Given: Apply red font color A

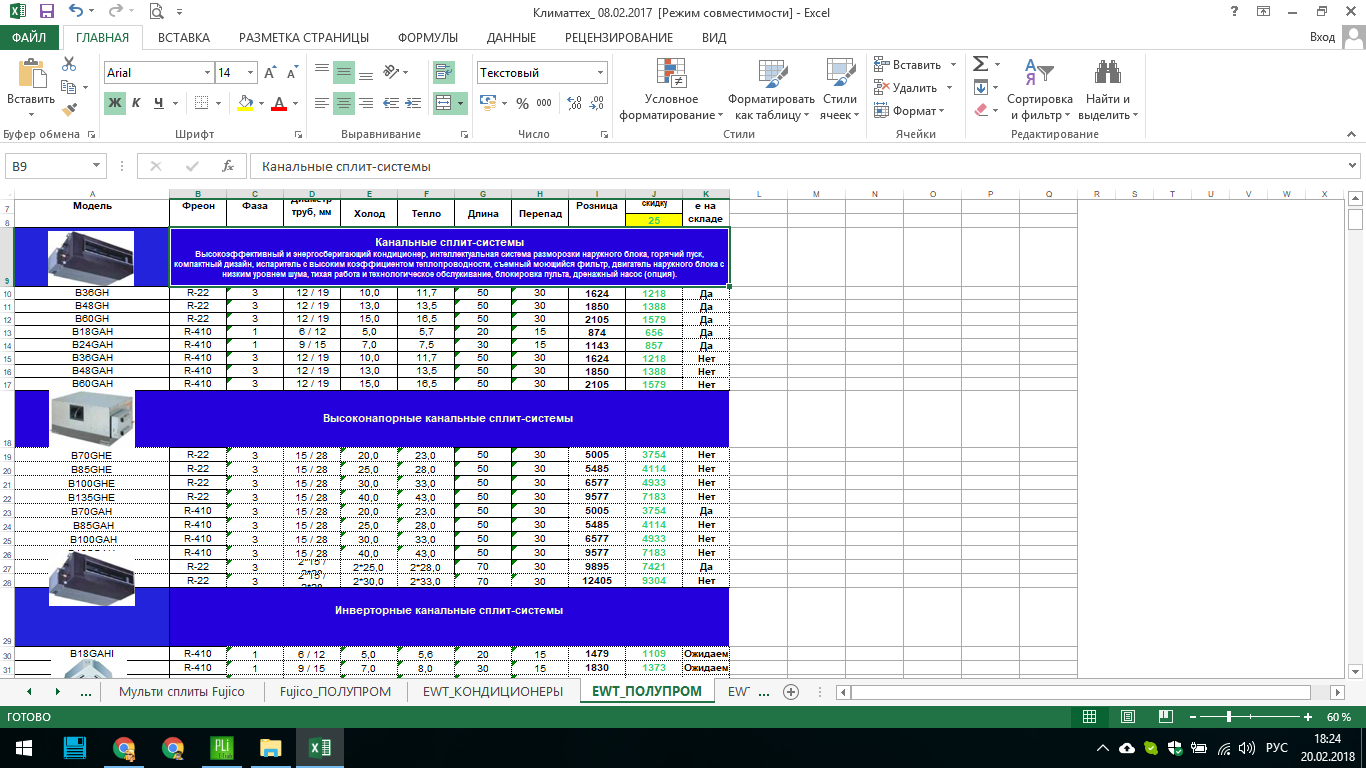Looking at the screenshot, I should [279, 103].
